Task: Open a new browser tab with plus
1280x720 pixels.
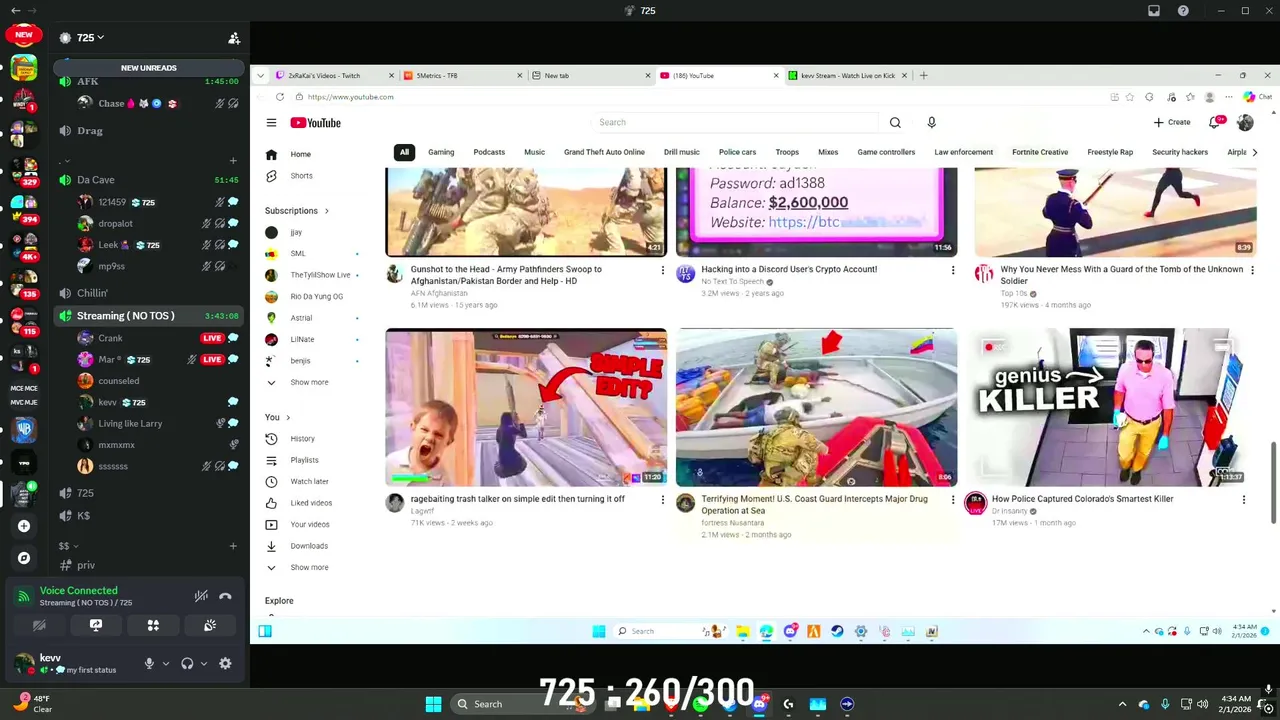Action: tap(923, 76)
